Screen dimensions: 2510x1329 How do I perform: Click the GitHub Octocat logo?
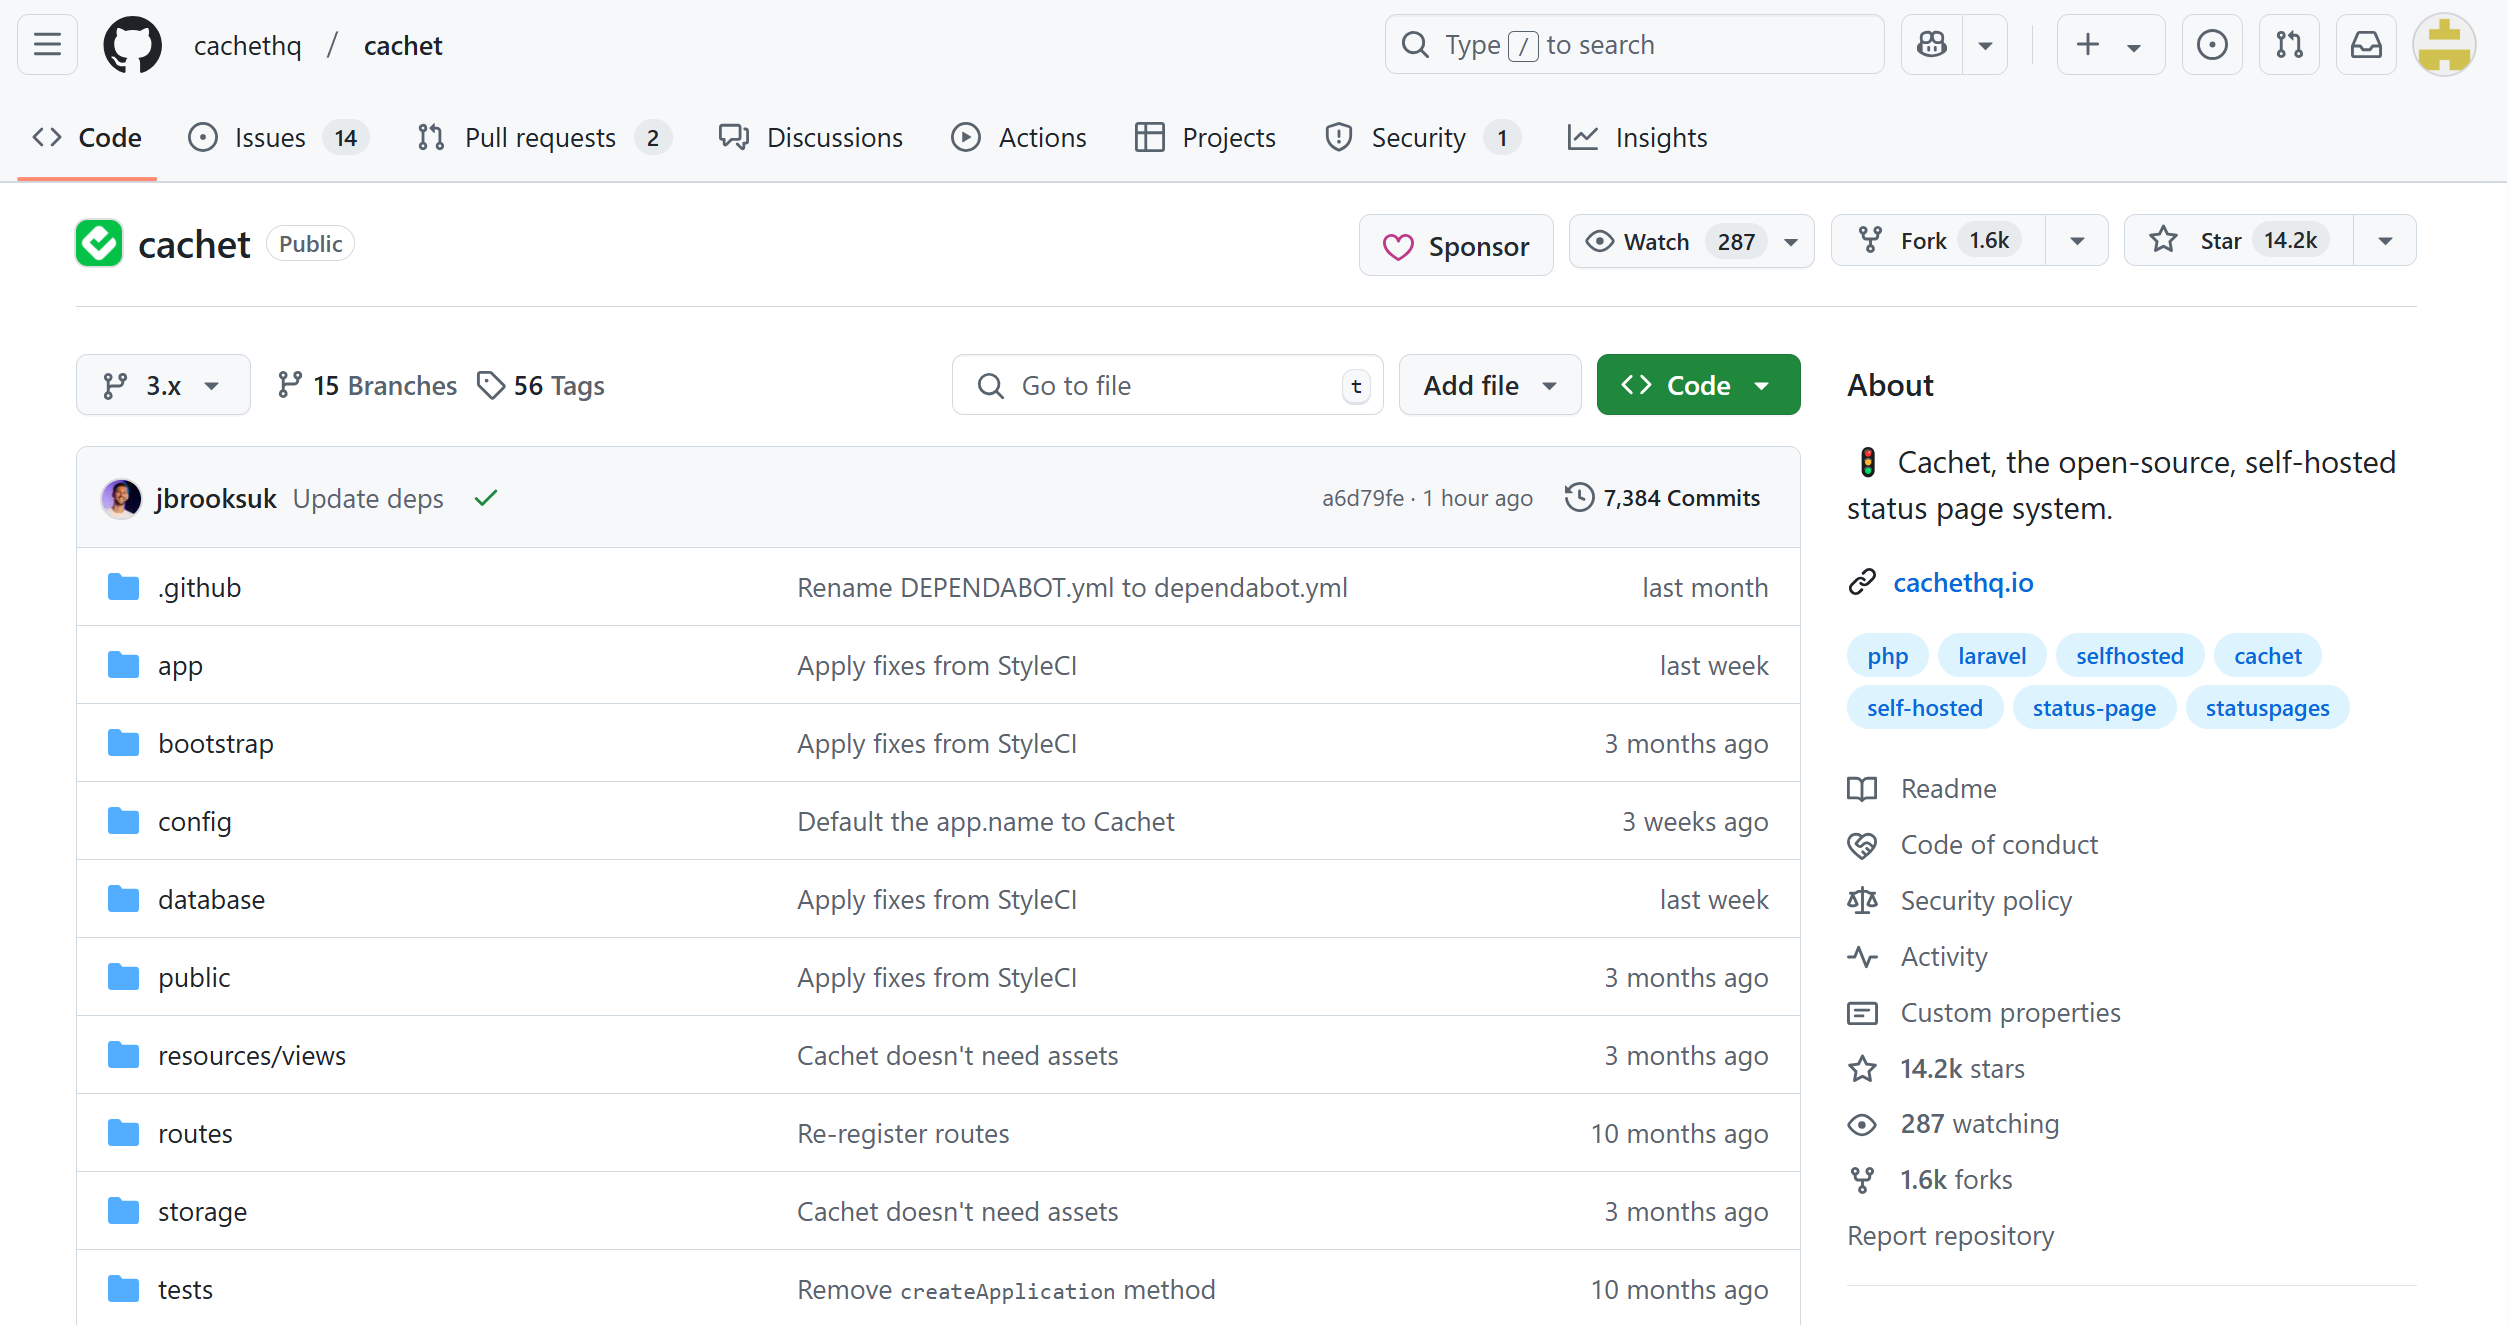pos(132,45)
